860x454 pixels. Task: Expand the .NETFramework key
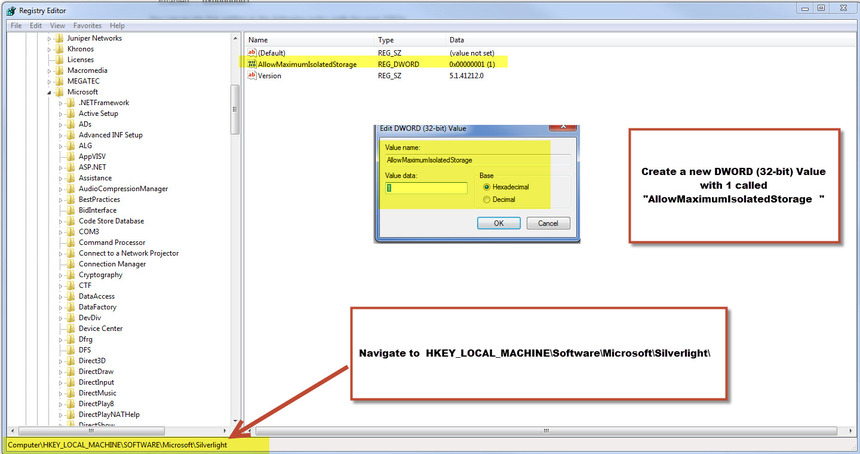pos(61,103)
